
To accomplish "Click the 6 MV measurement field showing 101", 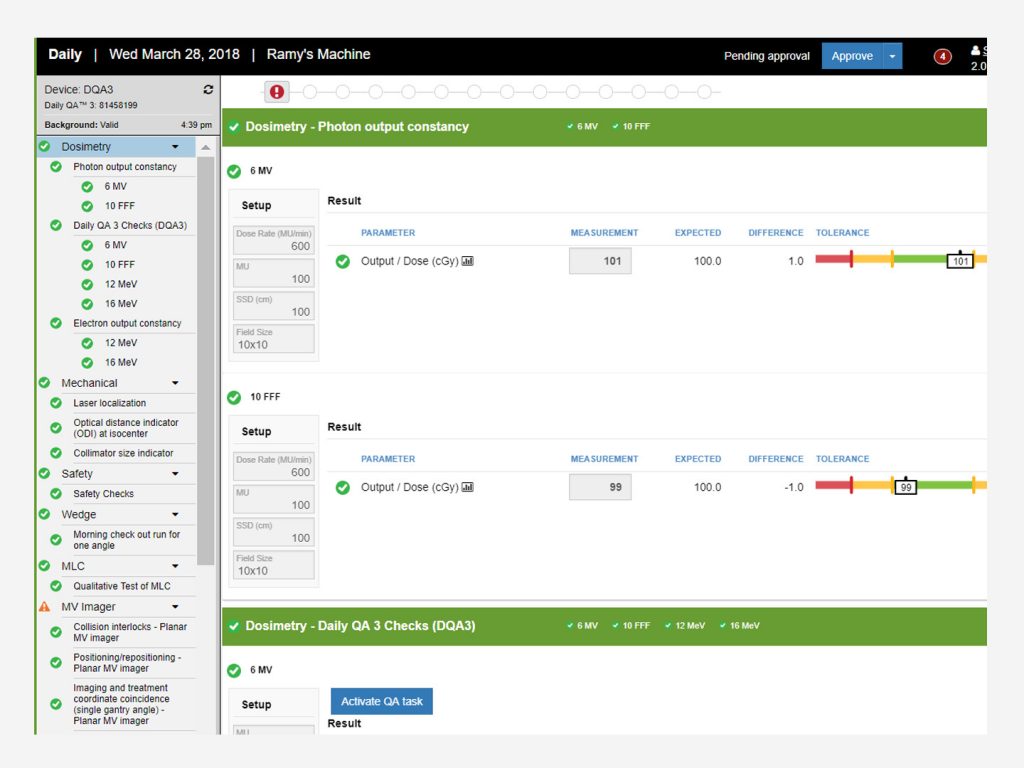I will pos(600,261).
